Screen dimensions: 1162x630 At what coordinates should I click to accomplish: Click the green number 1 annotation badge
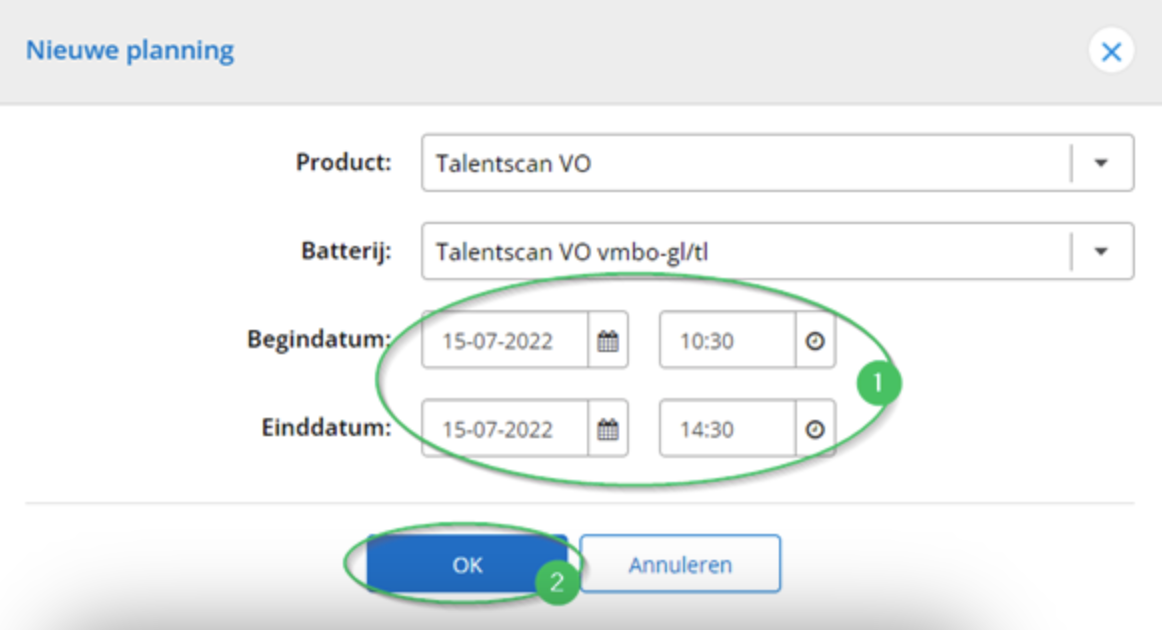pos(877,383)
